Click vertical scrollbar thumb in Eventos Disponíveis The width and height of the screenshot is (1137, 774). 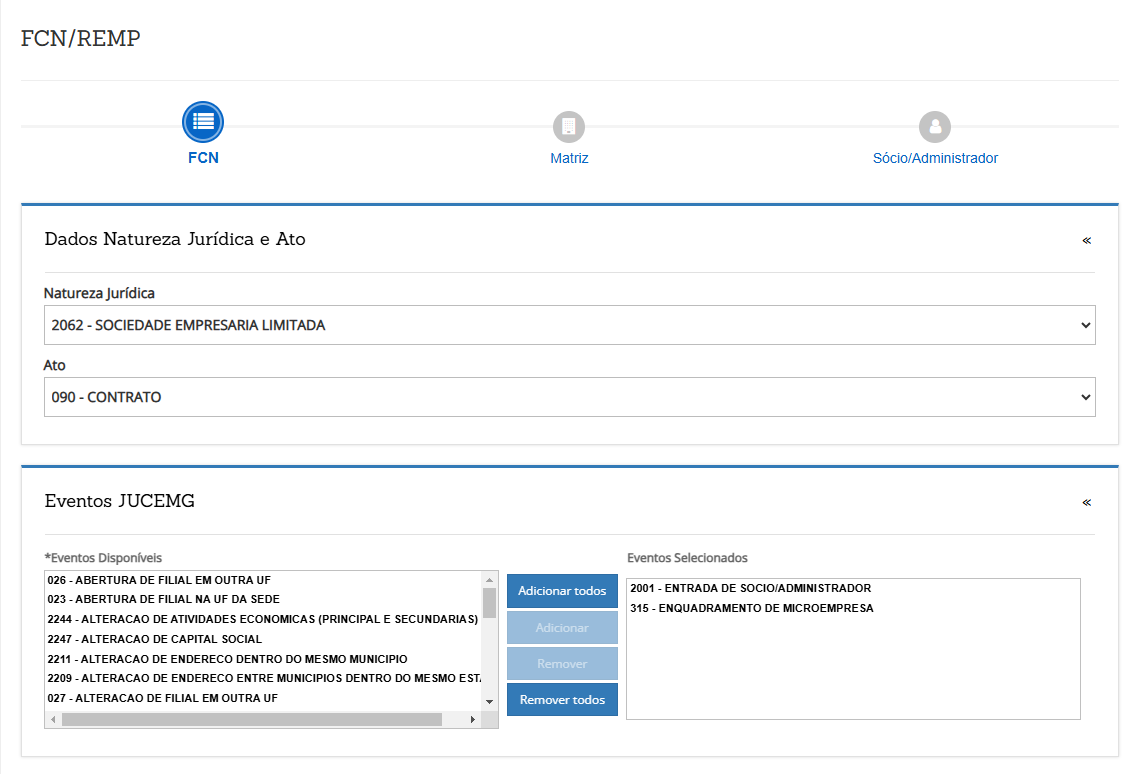click(x=489, y=603)
